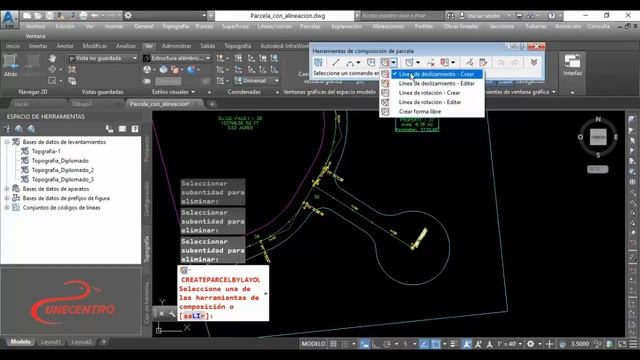Viewport: 640px width, 360px height.
Task: Click the customization hamburger icon in status bar
Action: coord(633,344)
